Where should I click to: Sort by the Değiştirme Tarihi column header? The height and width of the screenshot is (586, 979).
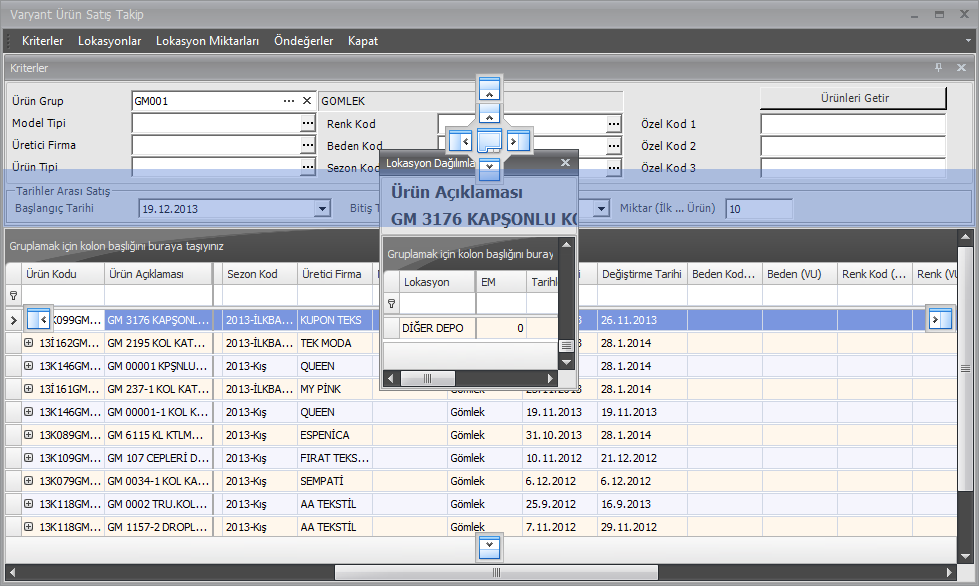641,274
